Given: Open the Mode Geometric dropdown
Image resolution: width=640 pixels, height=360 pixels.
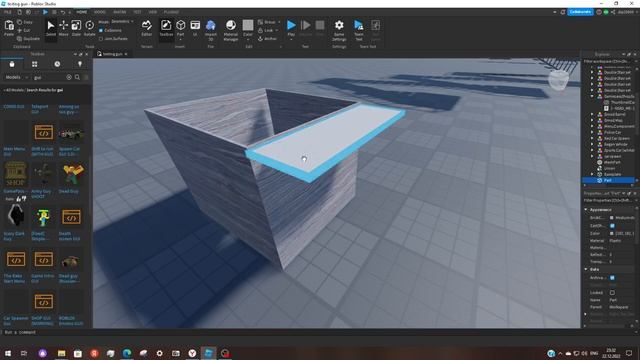Looking at the screenshot, I should 122,22.
